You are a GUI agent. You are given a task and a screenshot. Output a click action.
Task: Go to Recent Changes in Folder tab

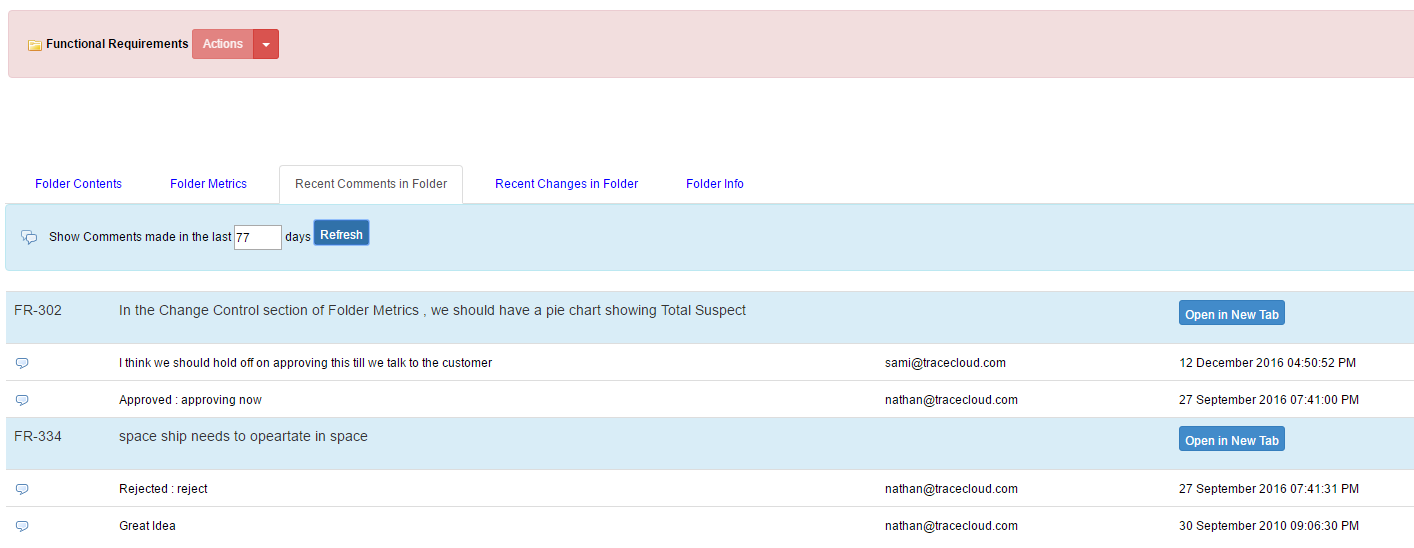pos(566,184)
